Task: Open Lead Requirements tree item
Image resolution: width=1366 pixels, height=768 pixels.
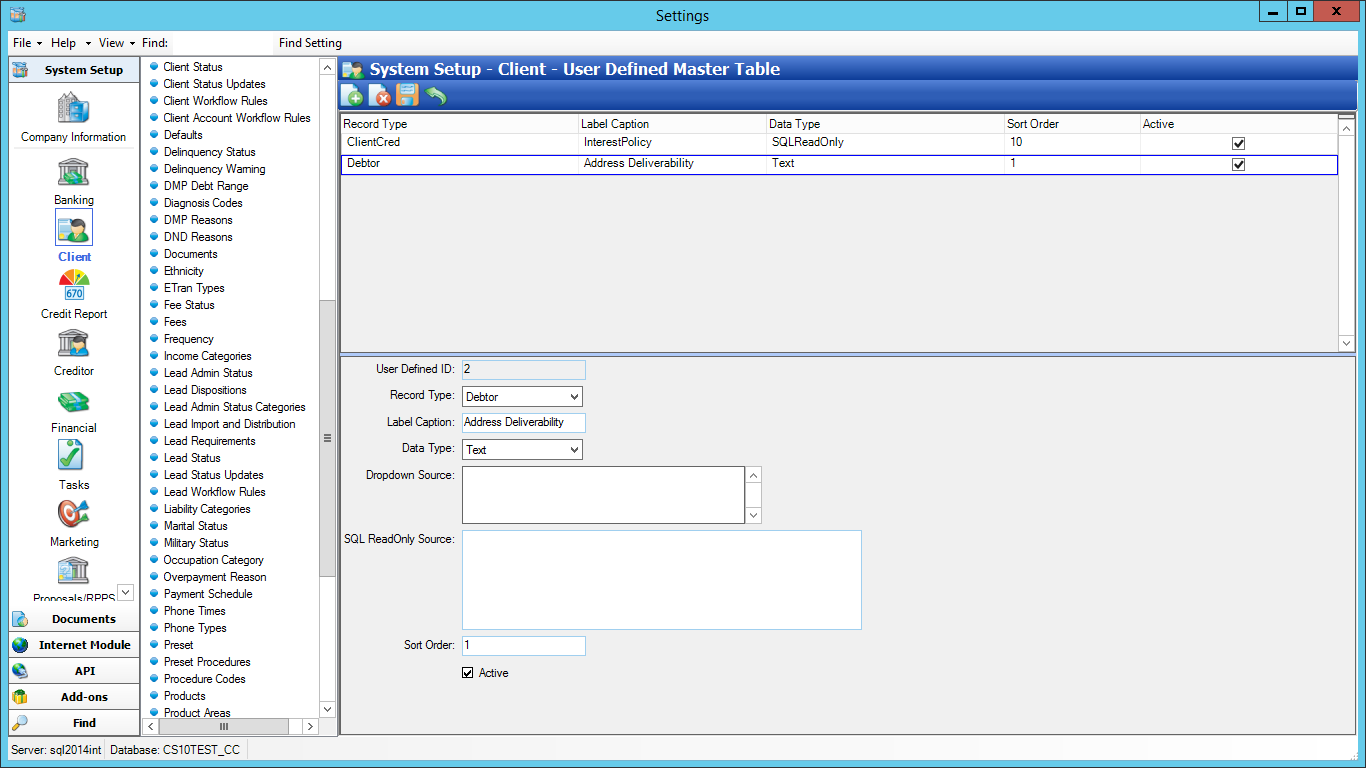Action: tap(209, 441)
